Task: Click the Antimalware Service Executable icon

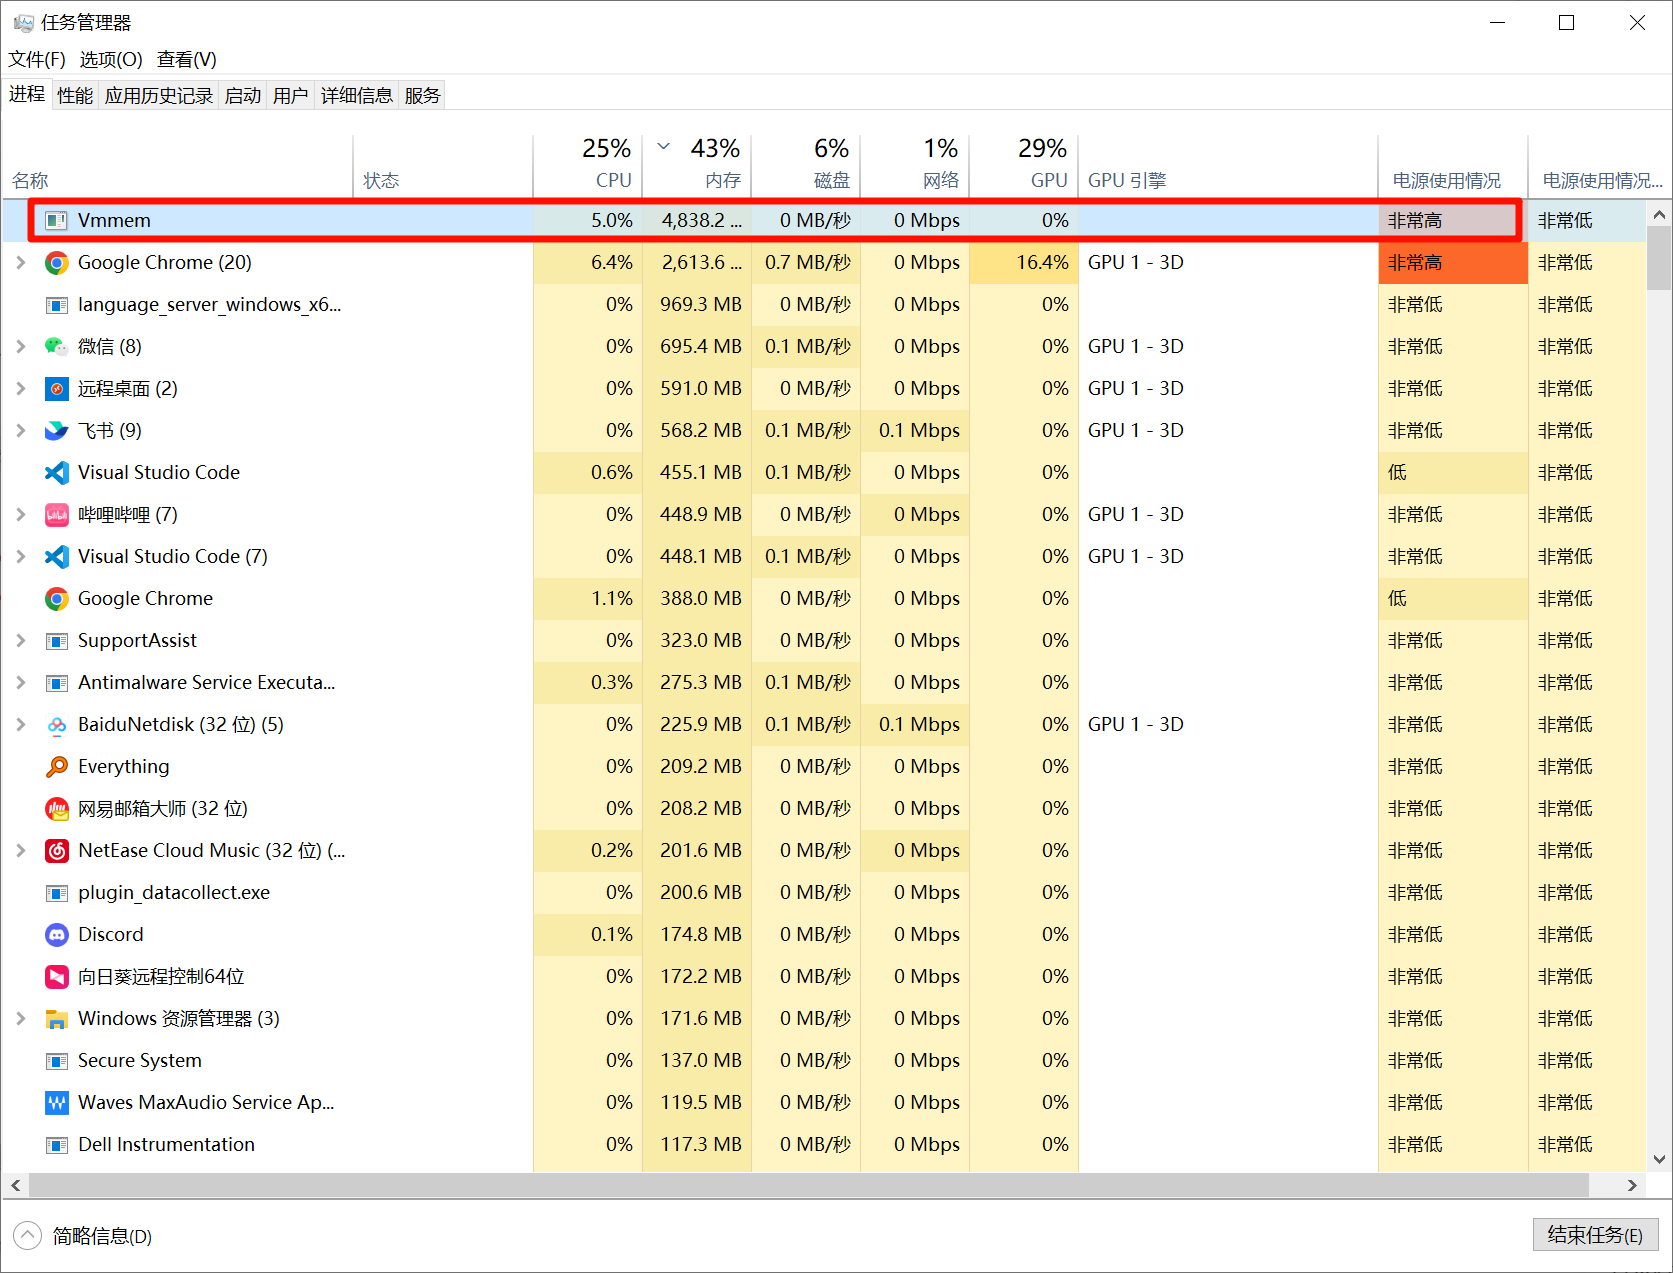Action: (57, 683)
